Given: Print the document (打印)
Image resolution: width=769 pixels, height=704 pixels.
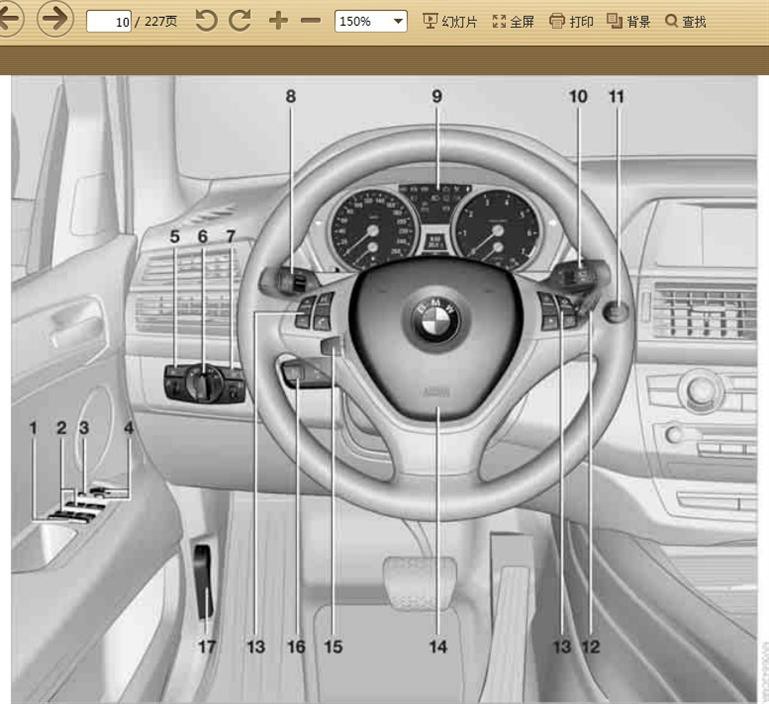Looking at the screenshot, I should click(571, 22).
